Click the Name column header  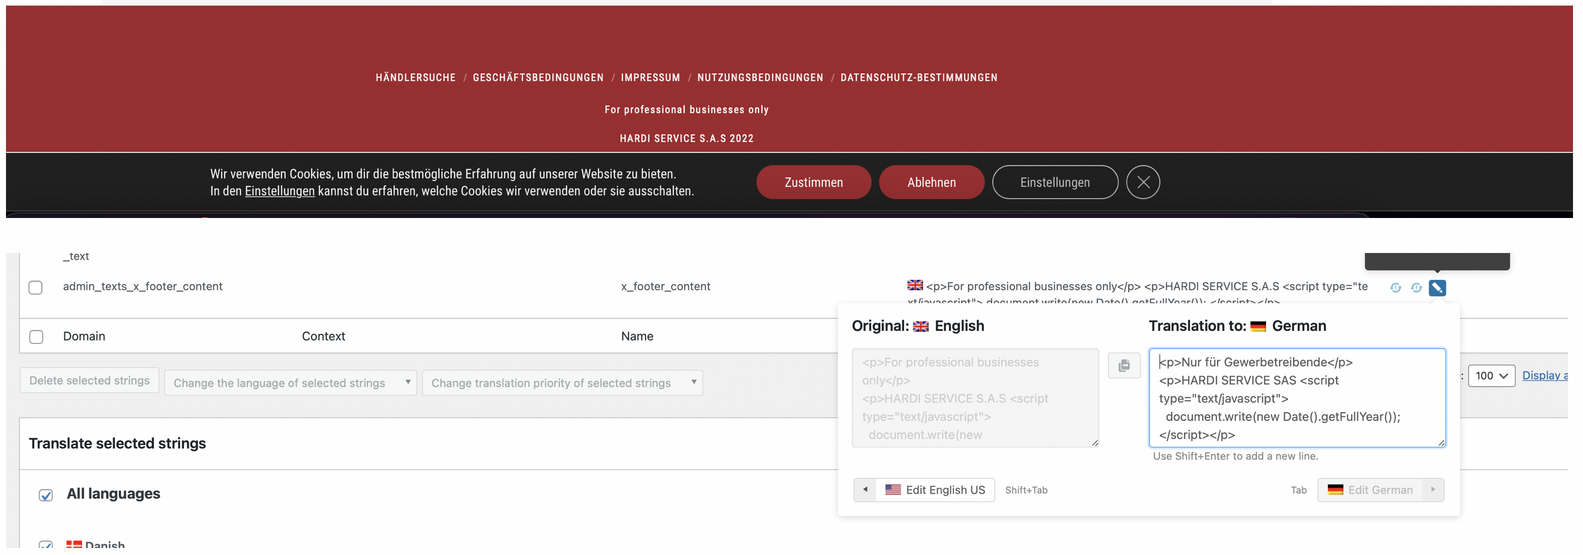(x=637, y=337)
